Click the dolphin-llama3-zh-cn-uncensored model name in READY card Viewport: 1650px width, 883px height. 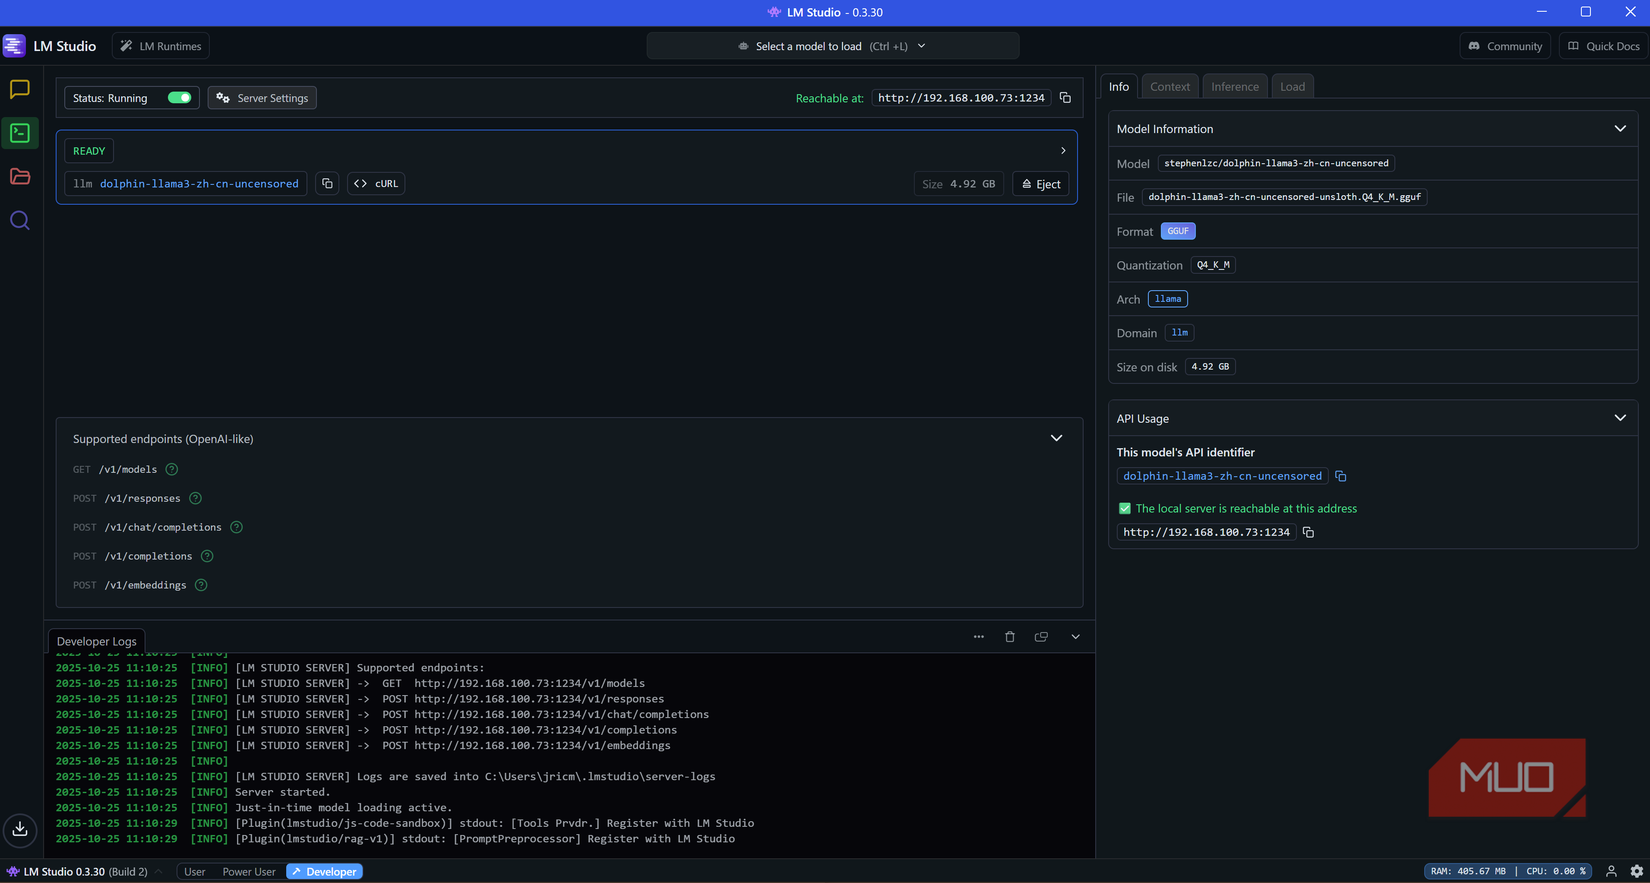click(x=199, y=184)
